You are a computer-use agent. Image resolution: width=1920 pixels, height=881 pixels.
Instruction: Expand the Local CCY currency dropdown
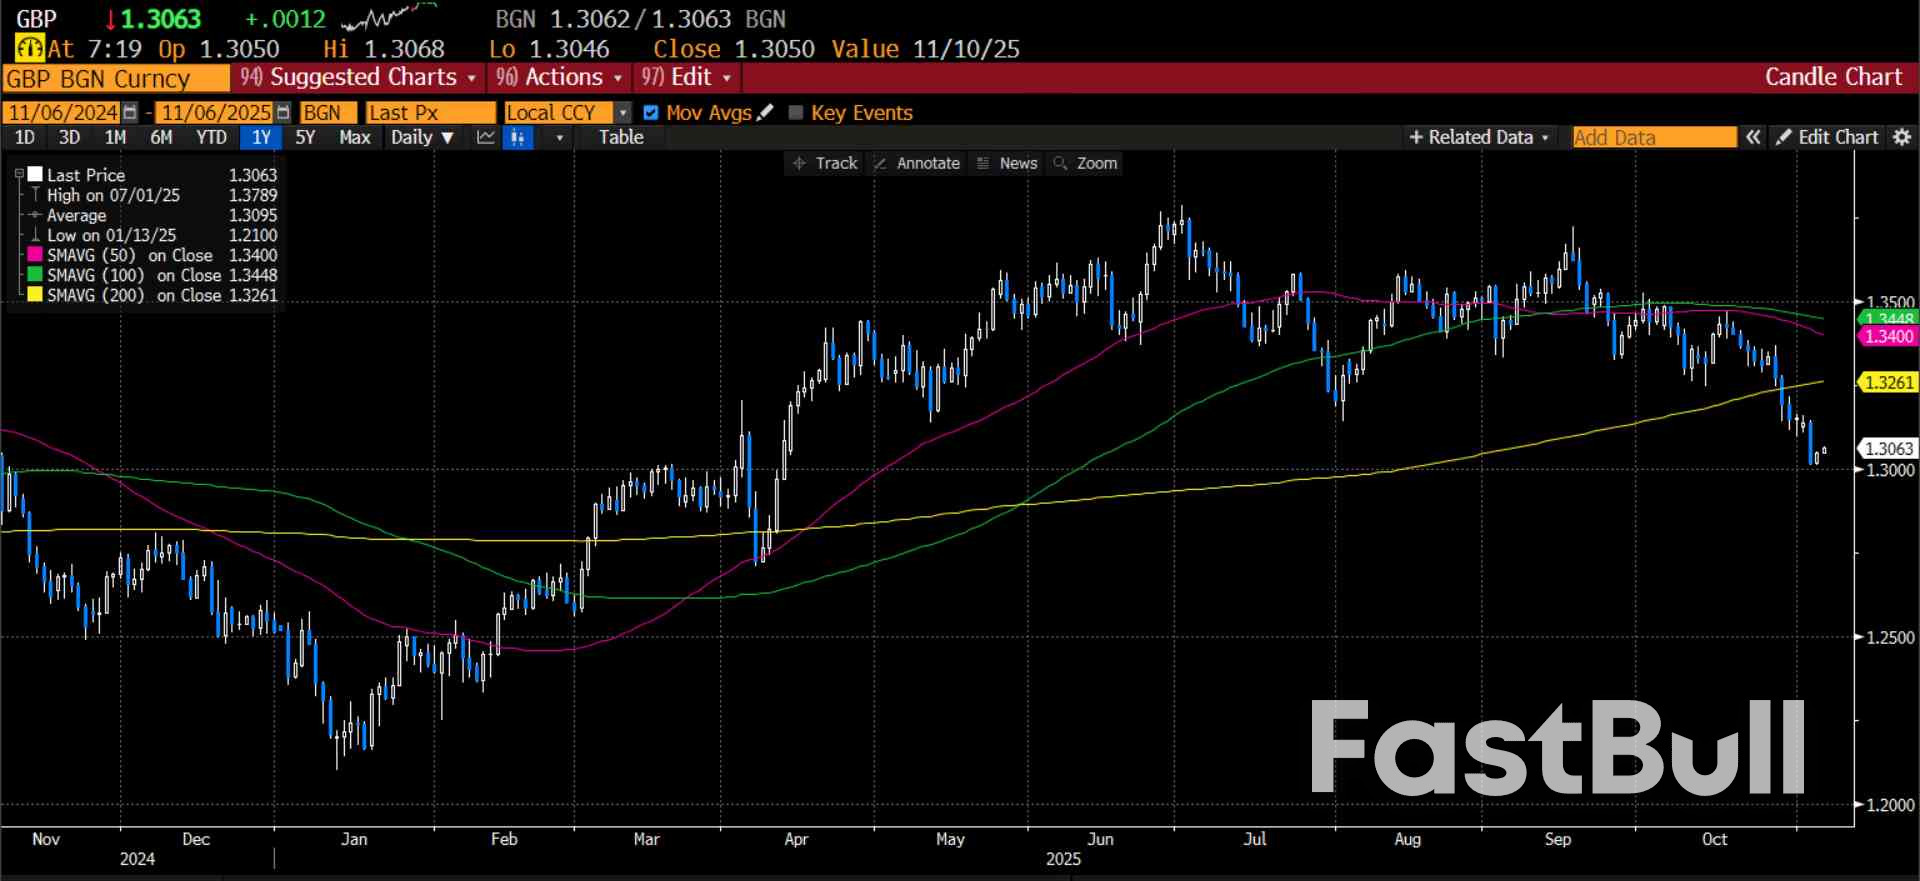click(623, 113)
